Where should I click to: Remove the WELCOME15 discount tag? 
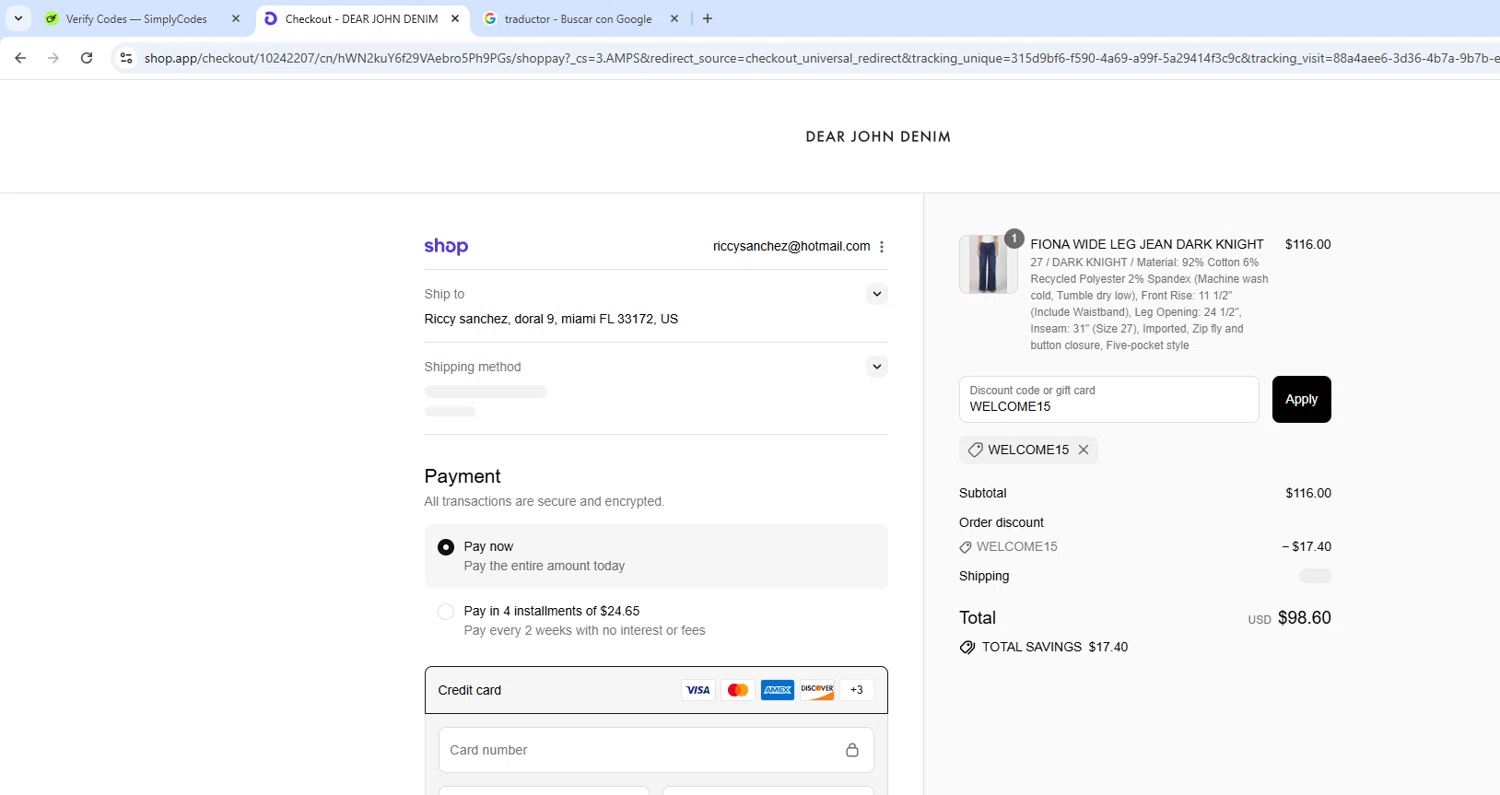(x=1083, y=450)
